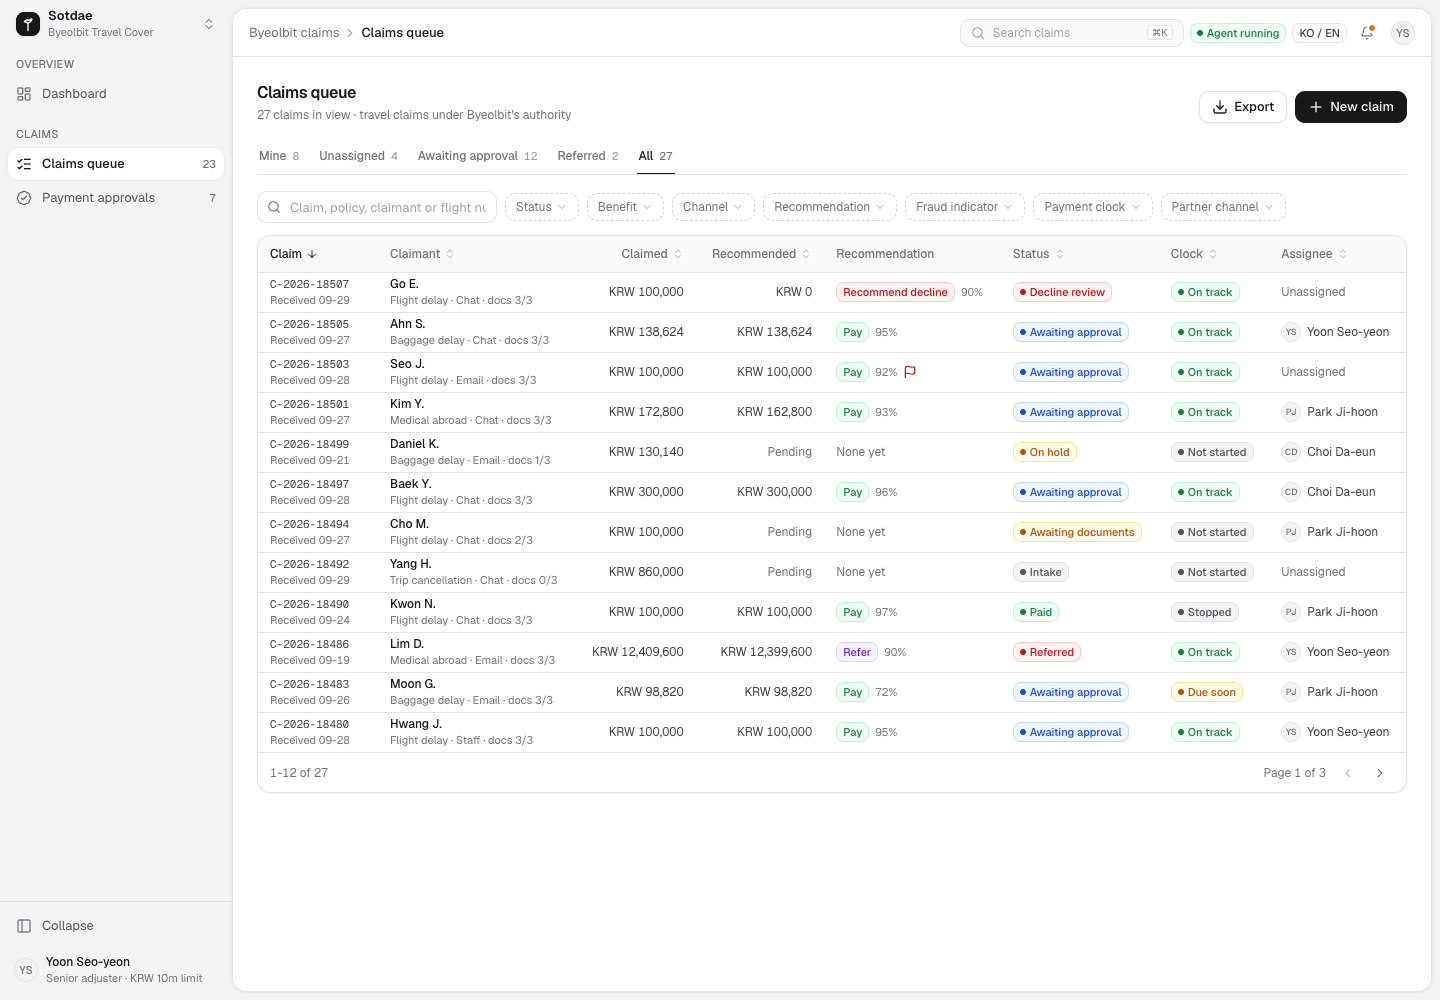The image size is (1440, 1000).
Task: Toggle the KO / EN language switch
Action: [x=1319, y=33]
